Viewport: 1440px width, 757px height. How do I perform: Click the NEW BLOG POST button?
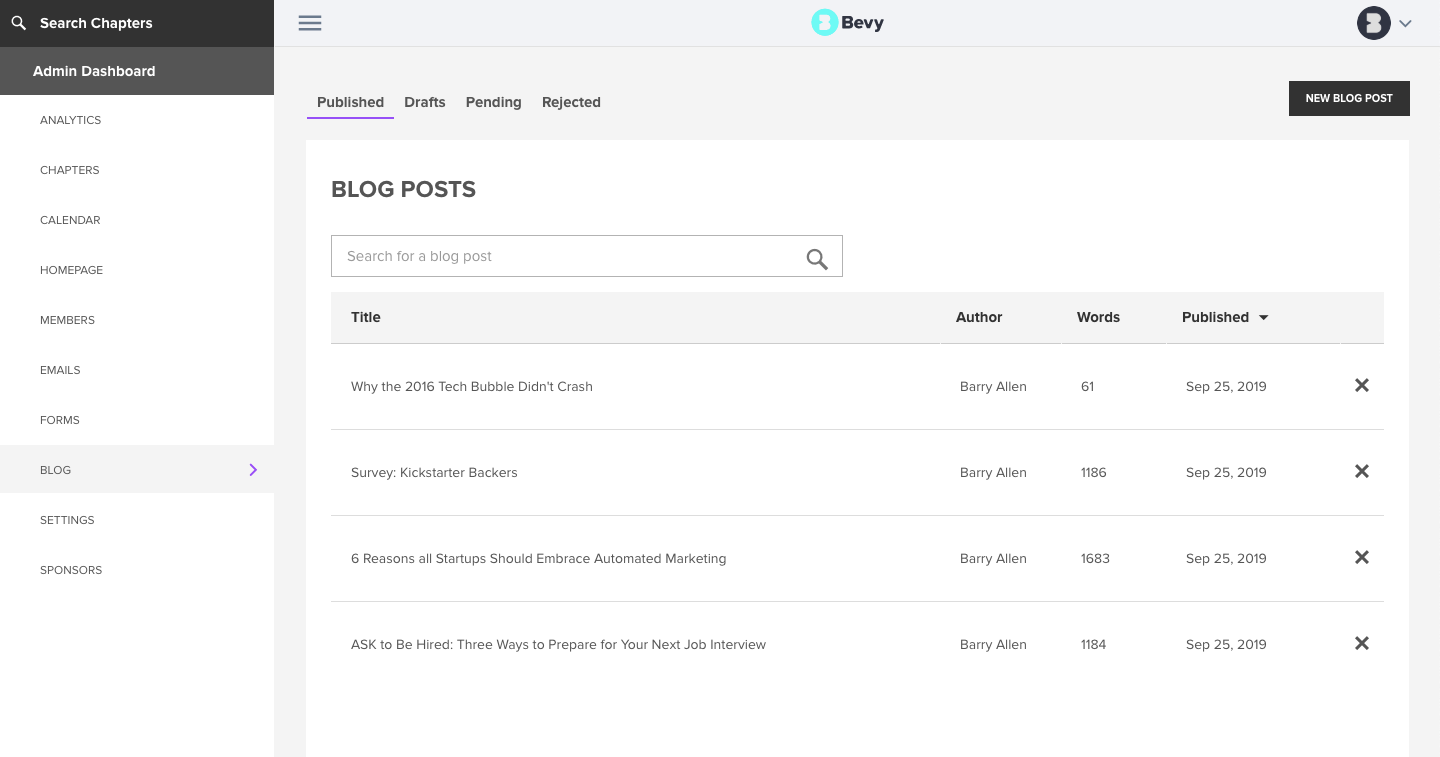click(1349, 98)
